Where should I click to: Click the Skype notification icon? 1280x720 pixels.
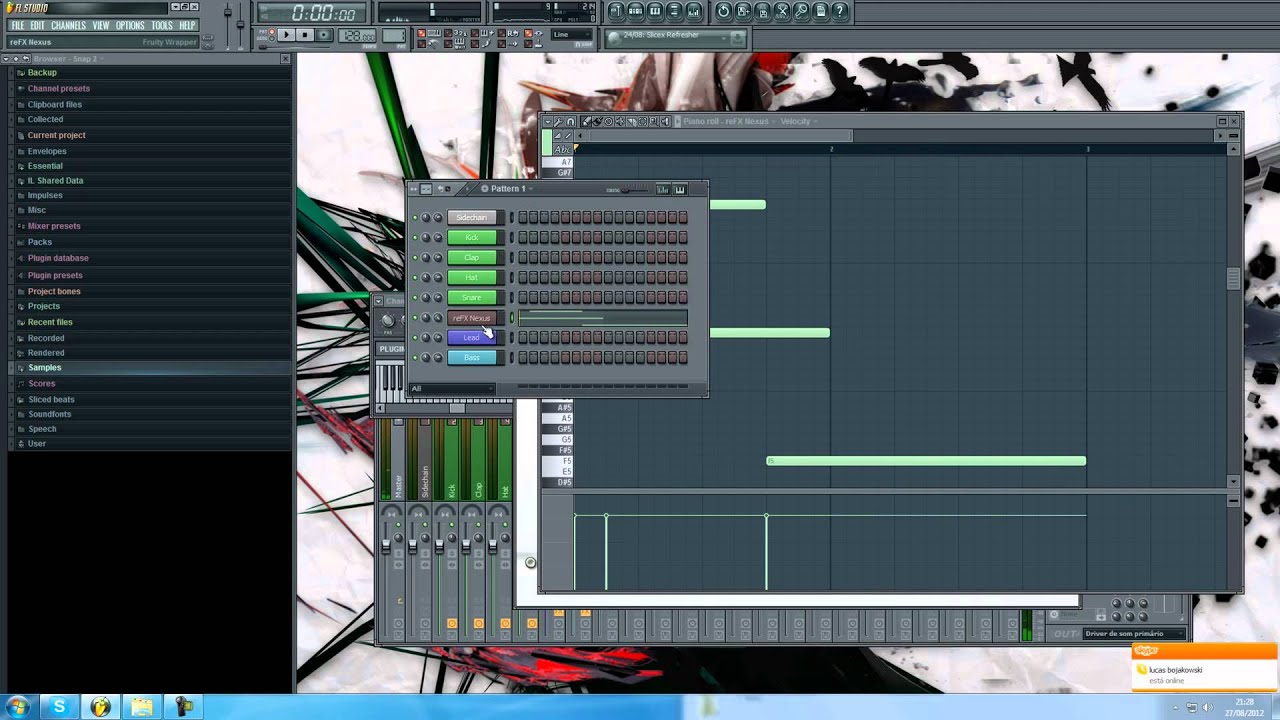[x=1146, y=651]
